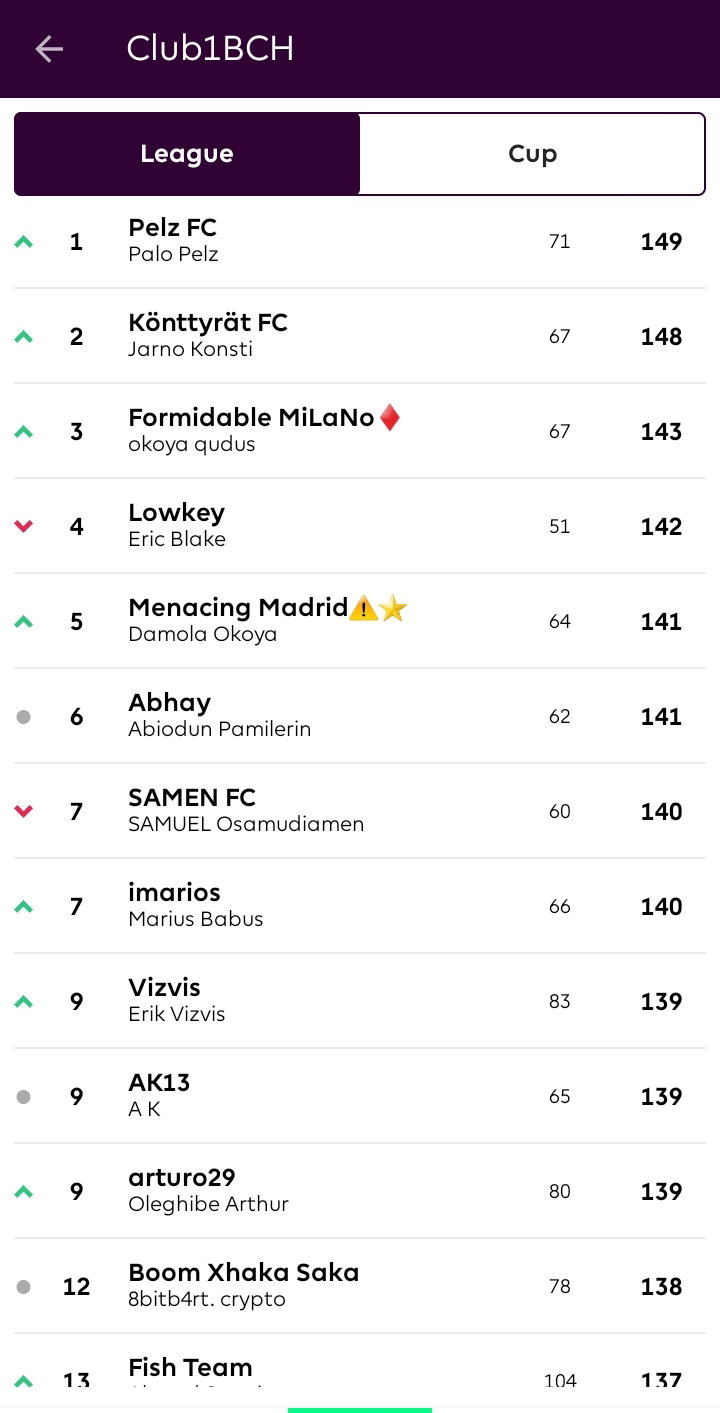Screen dimensions: 720x1413
Task: Click grey dot indicator beside Abhay
Action: (24, 717)
